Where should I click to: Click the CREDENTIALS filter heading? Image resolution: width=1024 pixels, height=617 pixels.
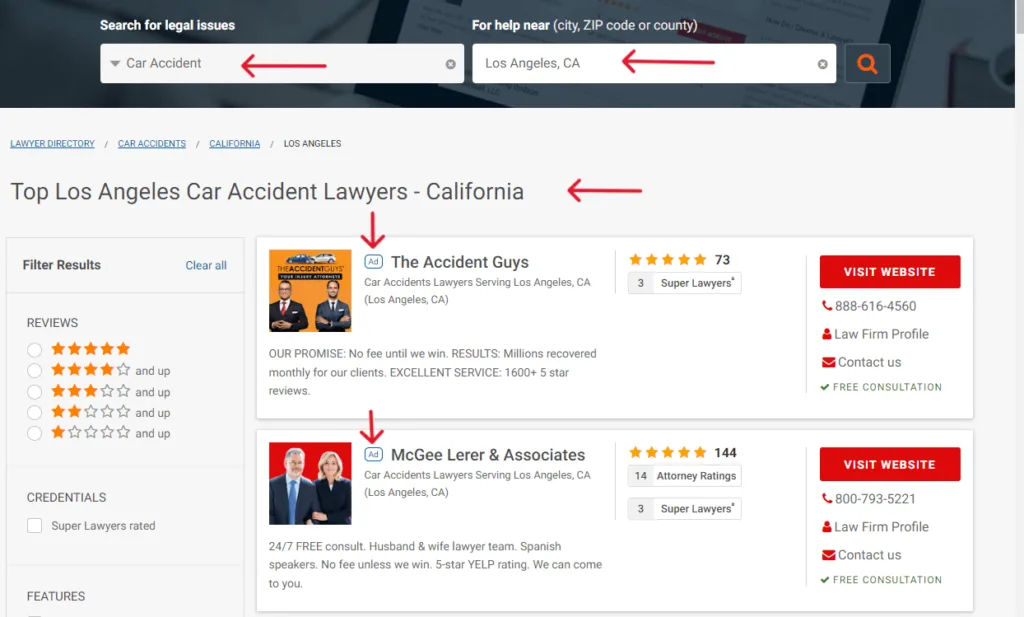point(66,498)
